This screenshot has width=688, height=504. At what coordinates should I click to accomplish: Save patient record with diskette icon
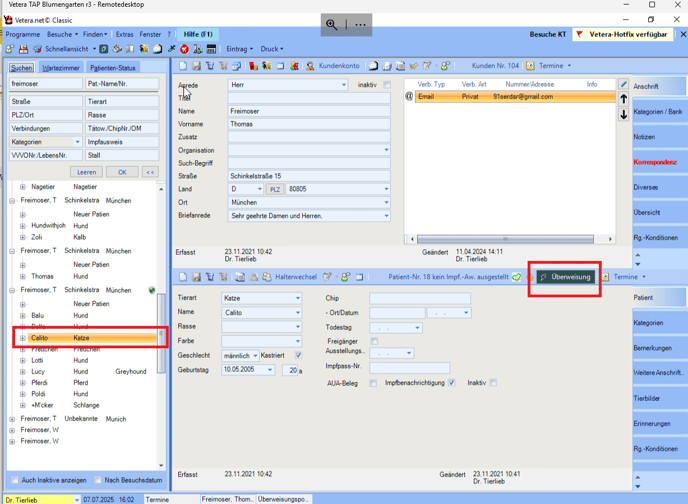(x=197, y=277)
